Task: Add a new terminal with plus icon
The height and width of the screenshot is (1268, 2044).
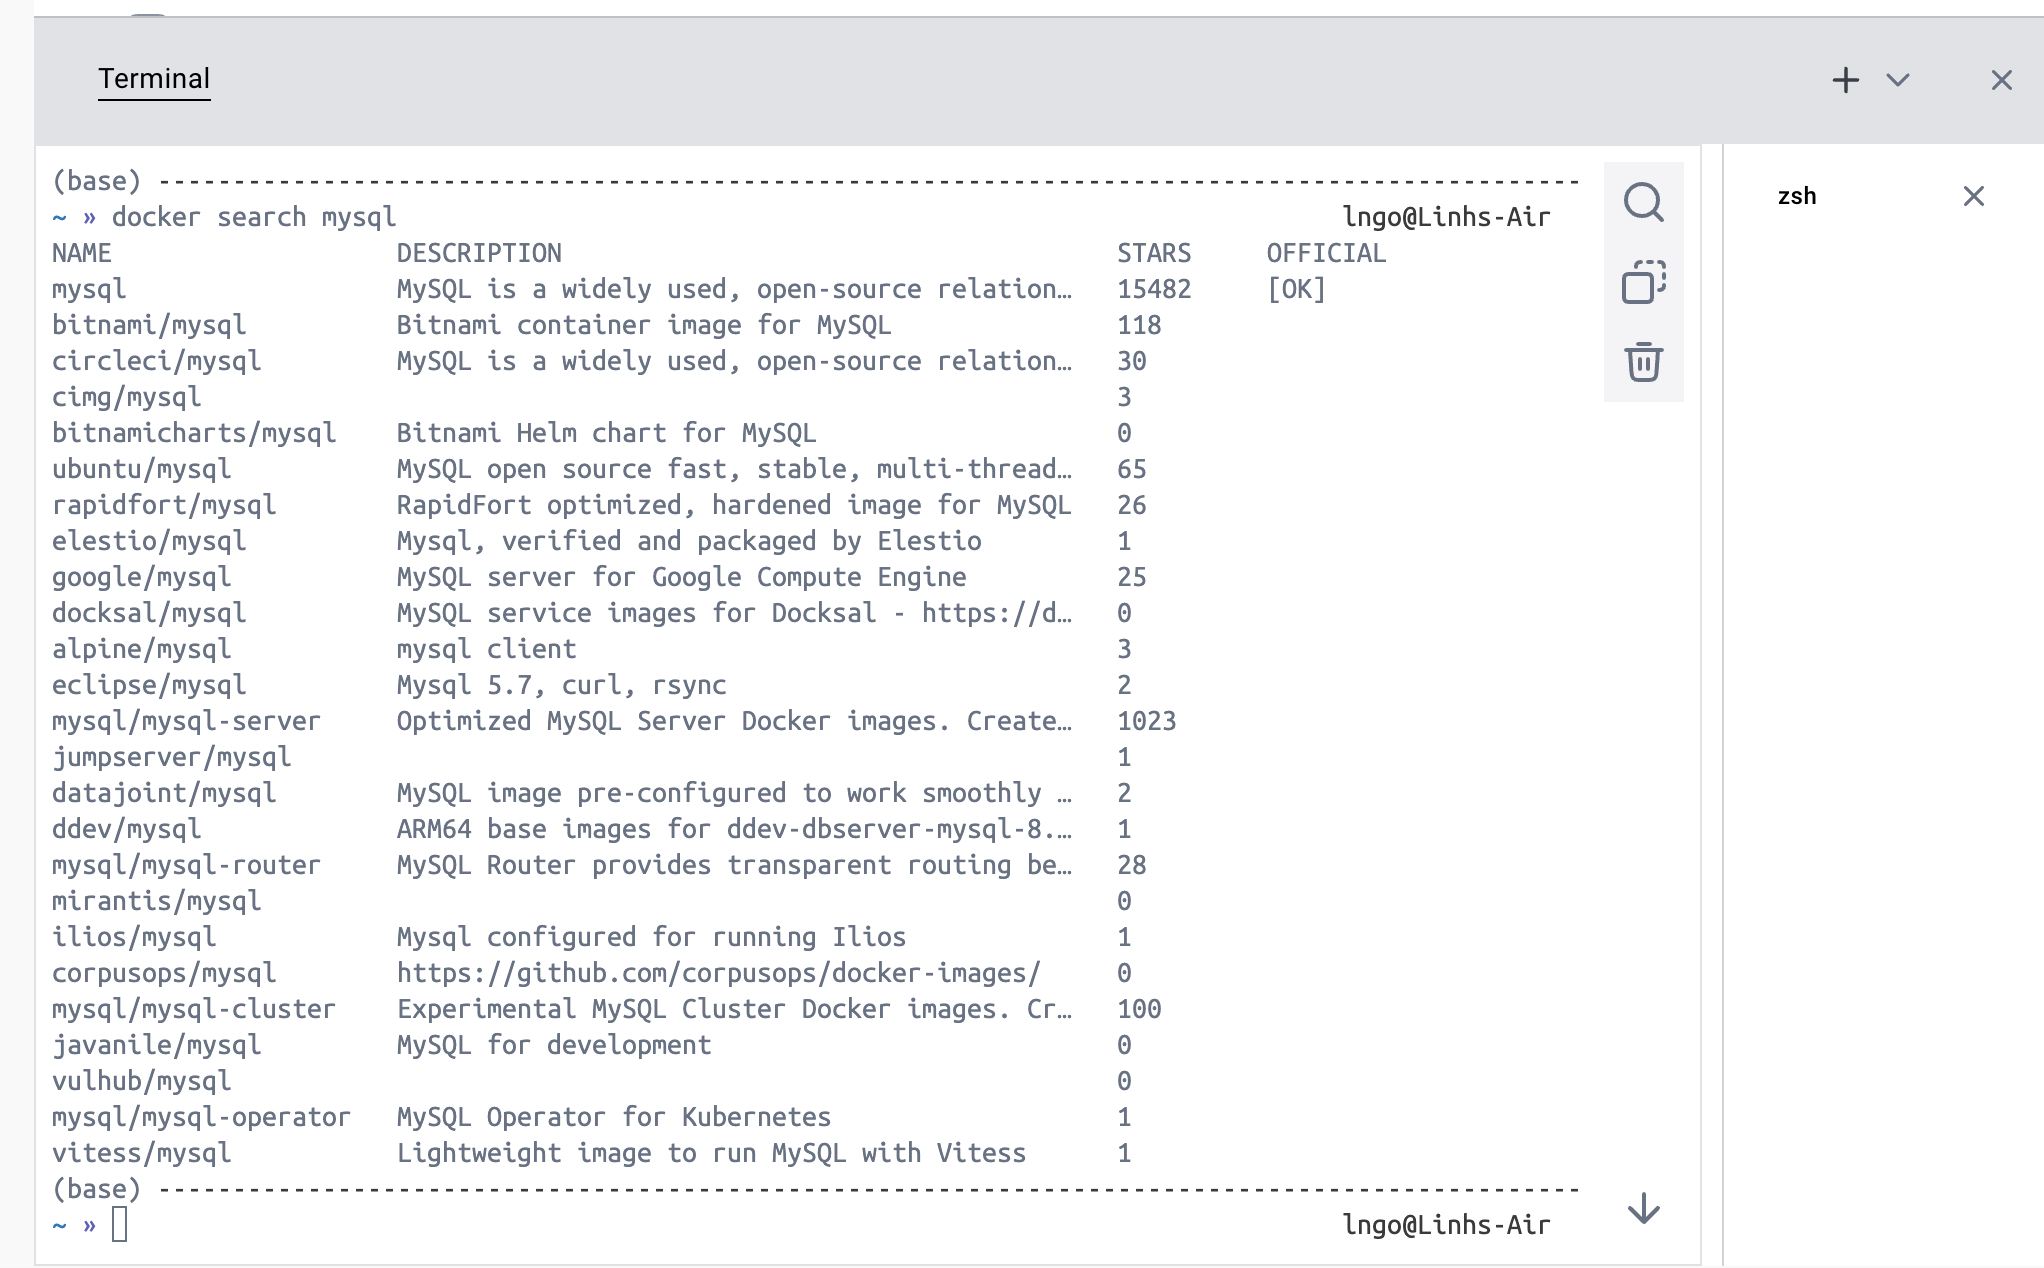Action: tap(1845, 80)
